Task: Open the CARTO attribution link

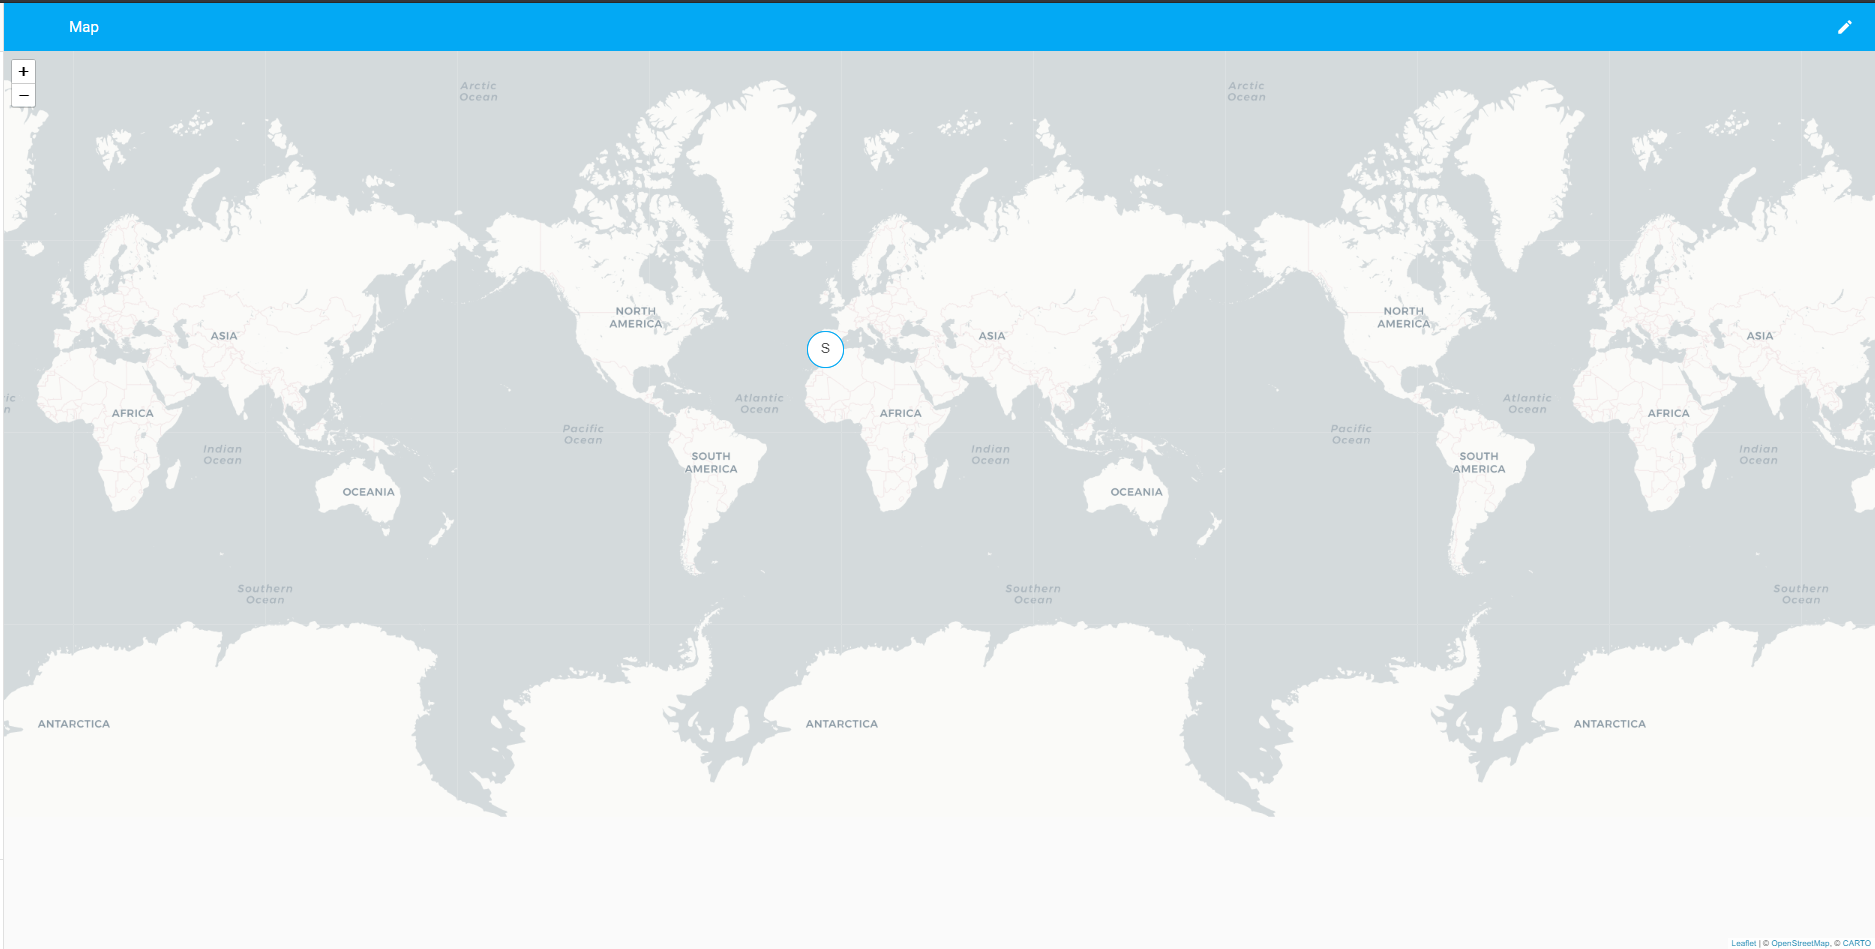Action: pyautogui.click(x=1857, y=943)
